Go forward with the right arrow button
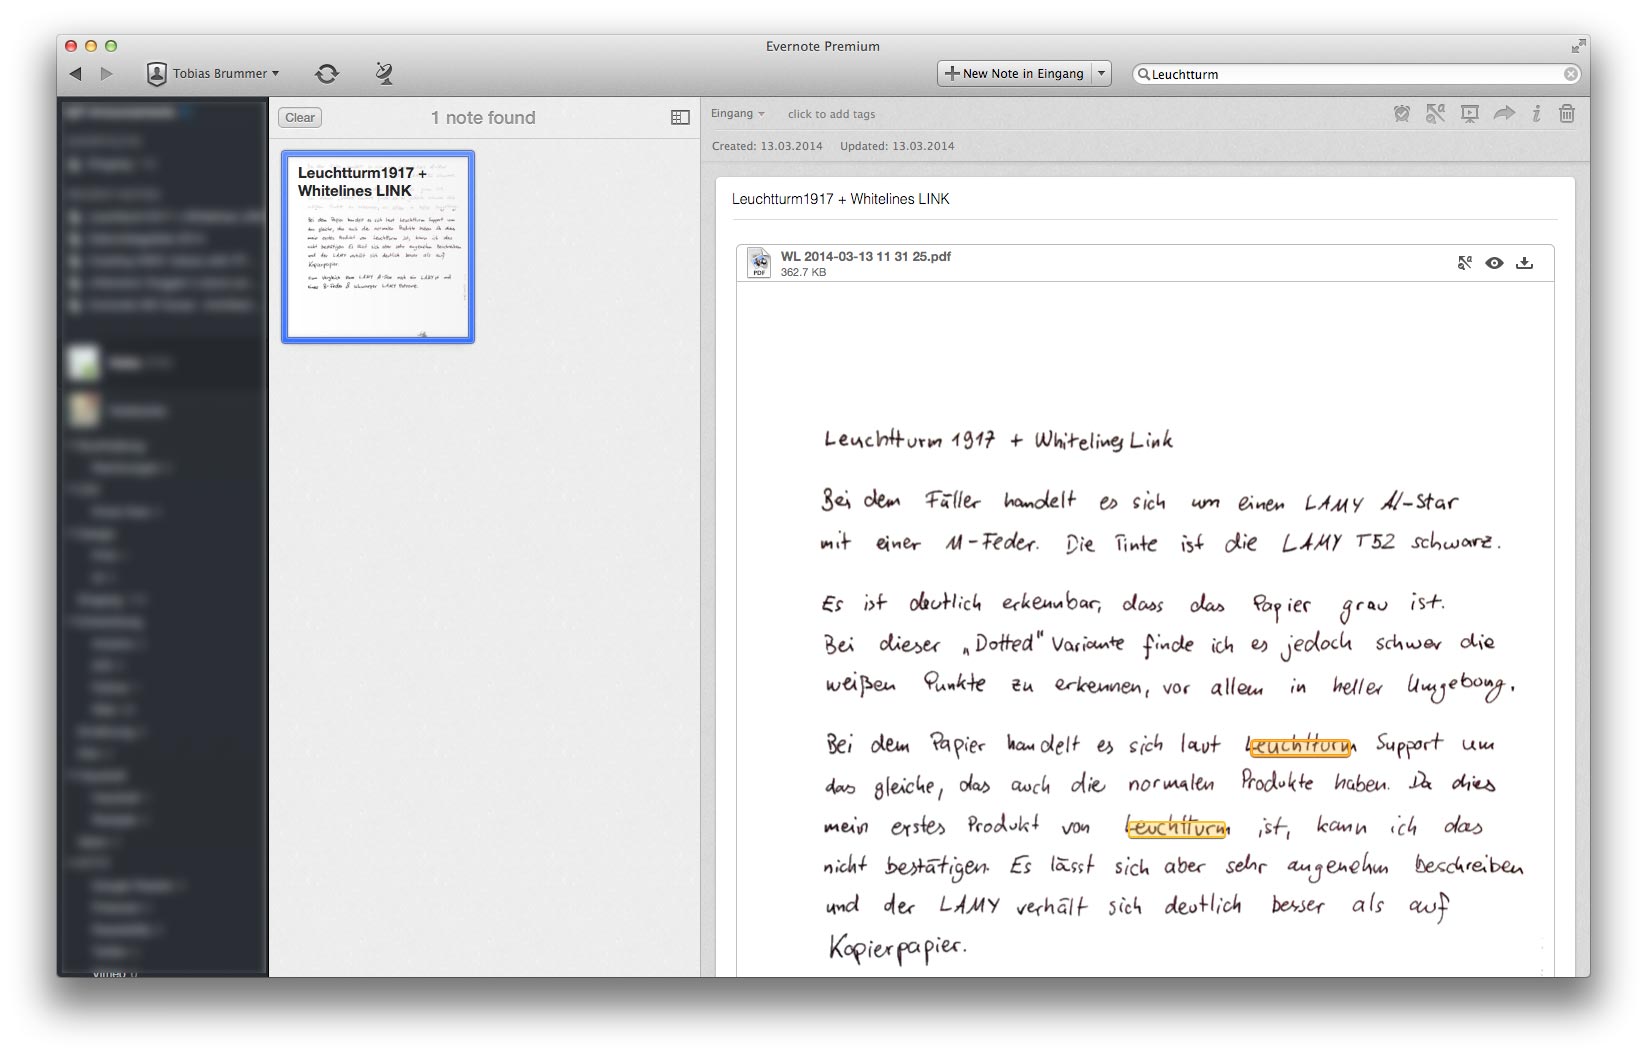This screenshot has height=1056, width=1647. 107,73
